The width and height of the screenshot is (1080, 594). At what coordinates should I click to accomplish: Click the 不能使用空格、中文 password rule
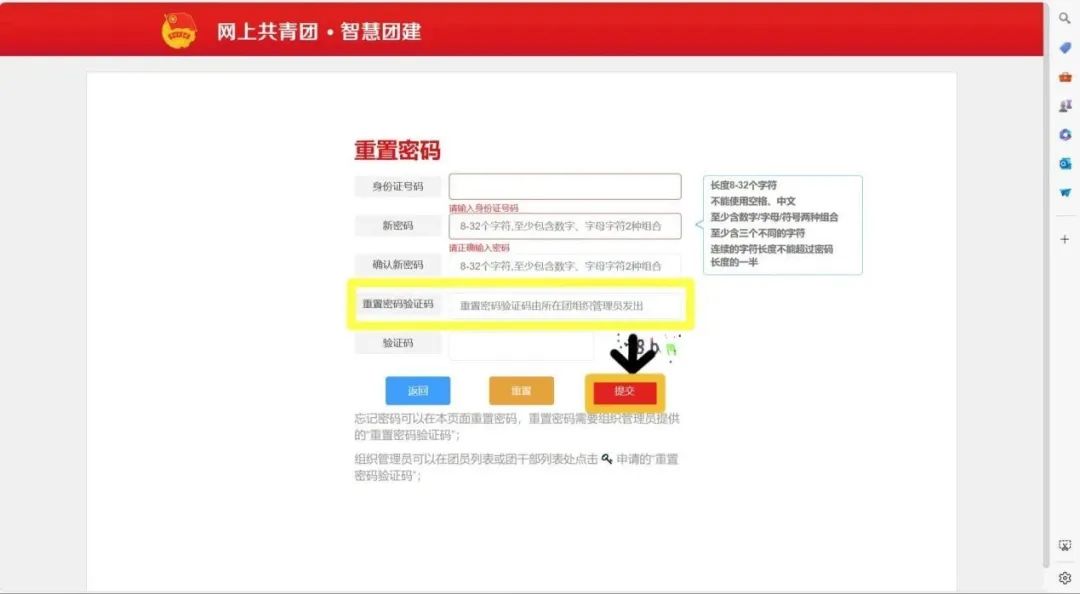(754, 201)
